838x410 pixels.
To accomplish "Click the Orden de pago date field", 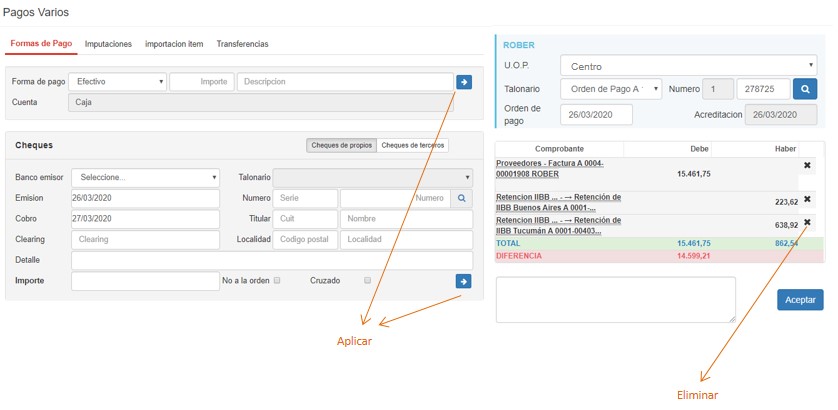I will (x=596, y=114).
